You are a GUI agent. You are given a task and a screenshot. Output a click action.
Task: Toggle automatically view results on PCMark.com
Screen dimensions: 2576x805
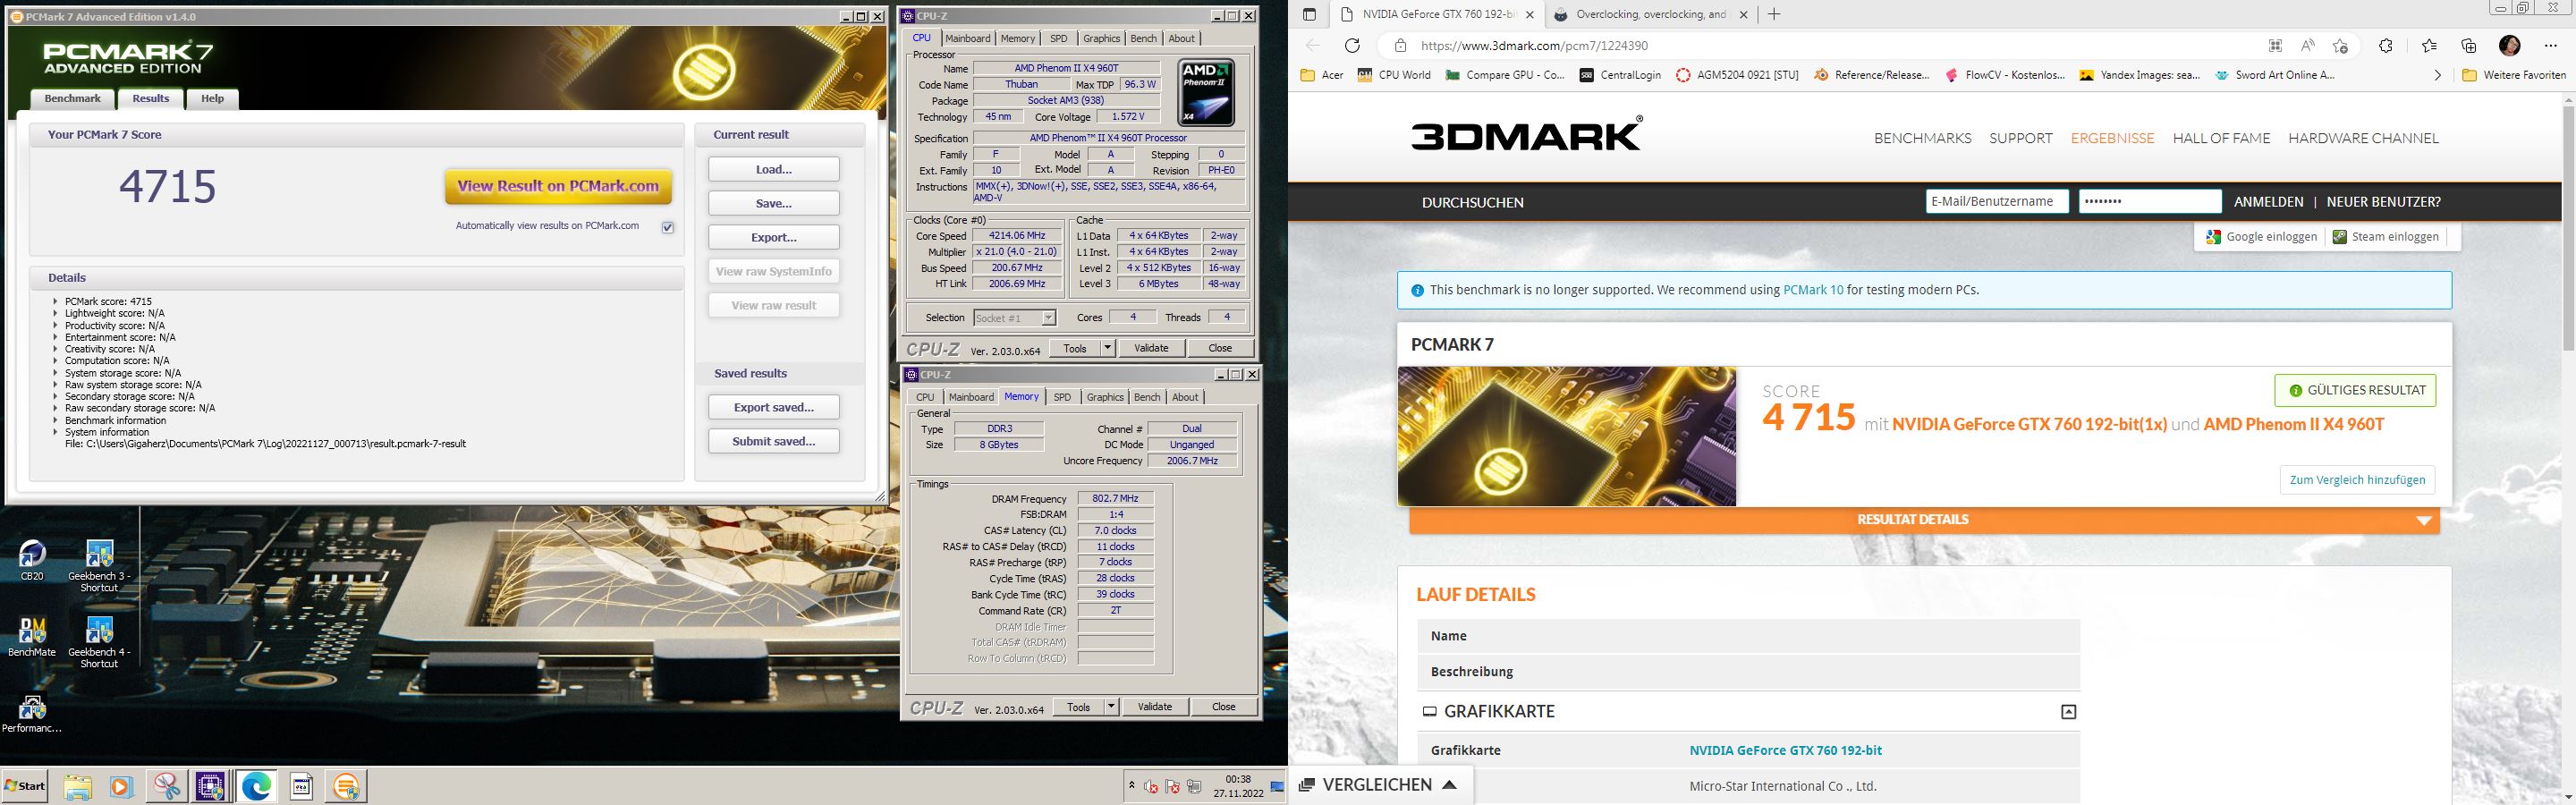point(668,227)
